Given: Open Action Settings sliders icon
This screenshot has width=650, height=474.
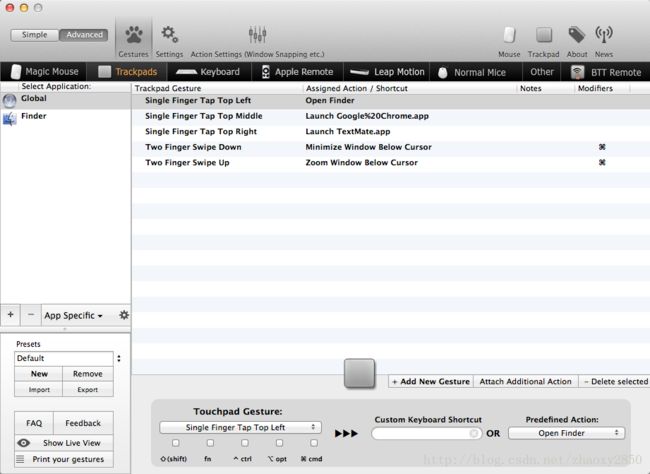Looking at the screenshot, I should (257, 41).
